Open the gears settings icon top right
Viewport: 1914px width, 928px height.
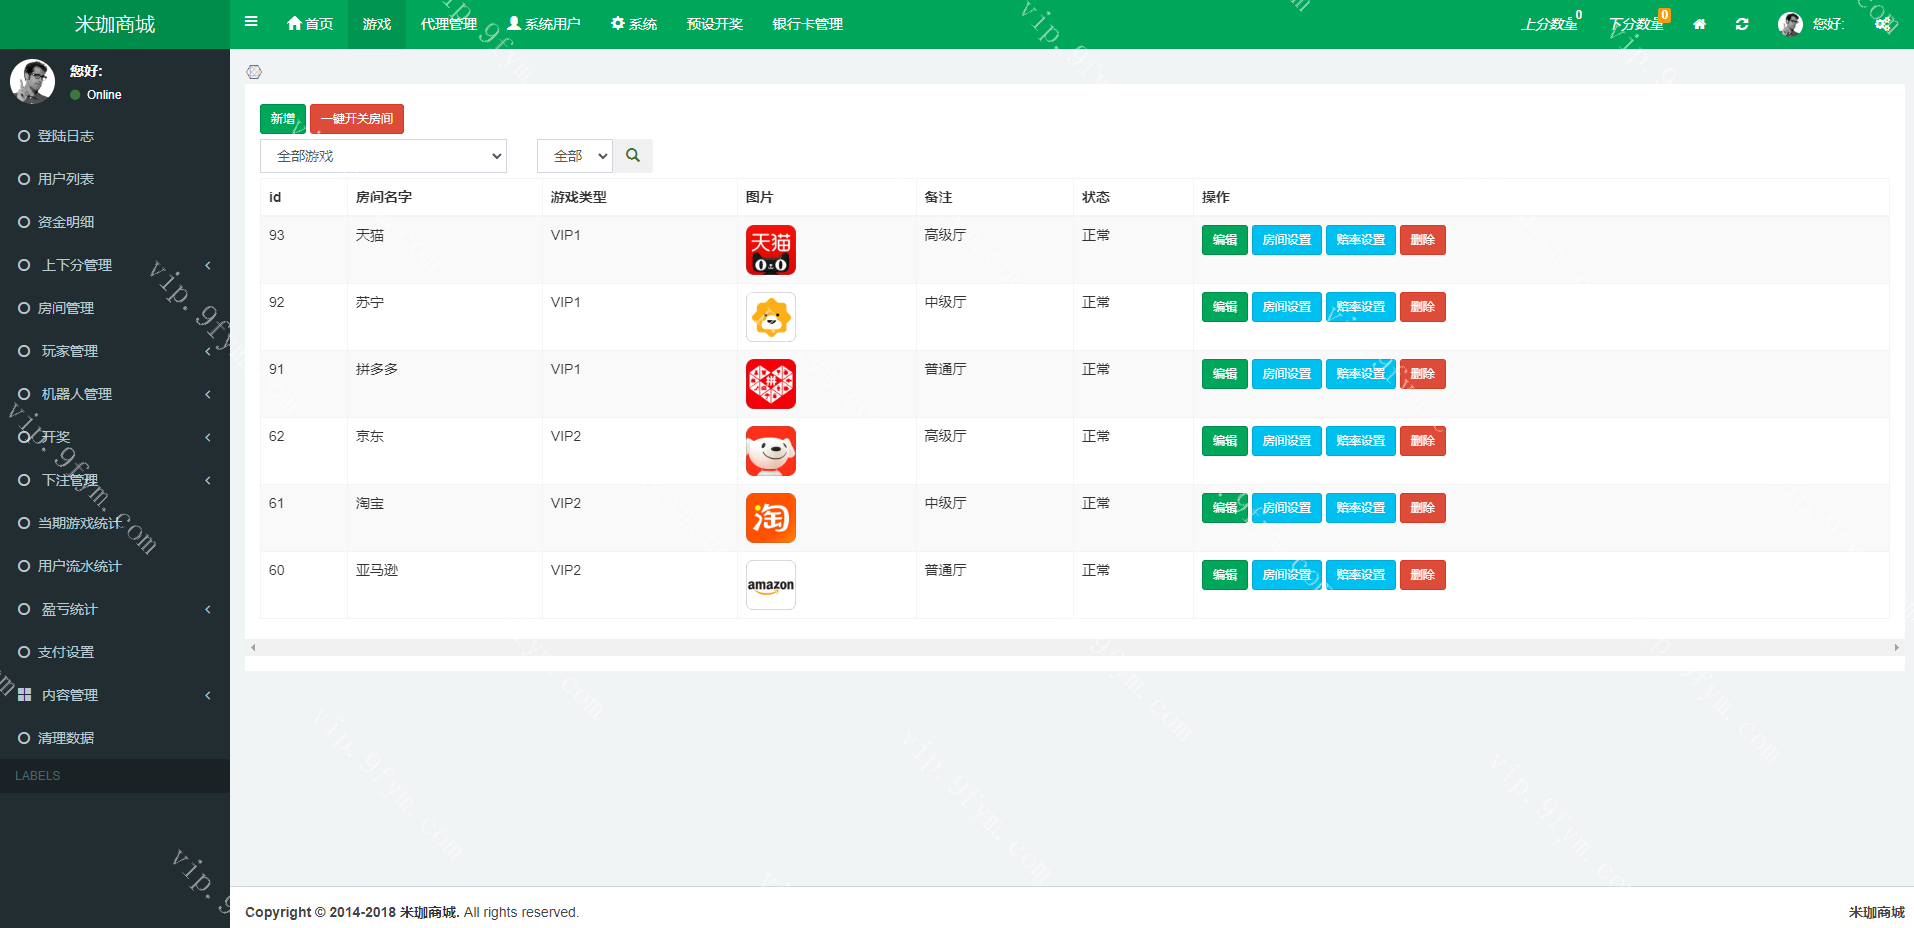tap(1883, 24)
